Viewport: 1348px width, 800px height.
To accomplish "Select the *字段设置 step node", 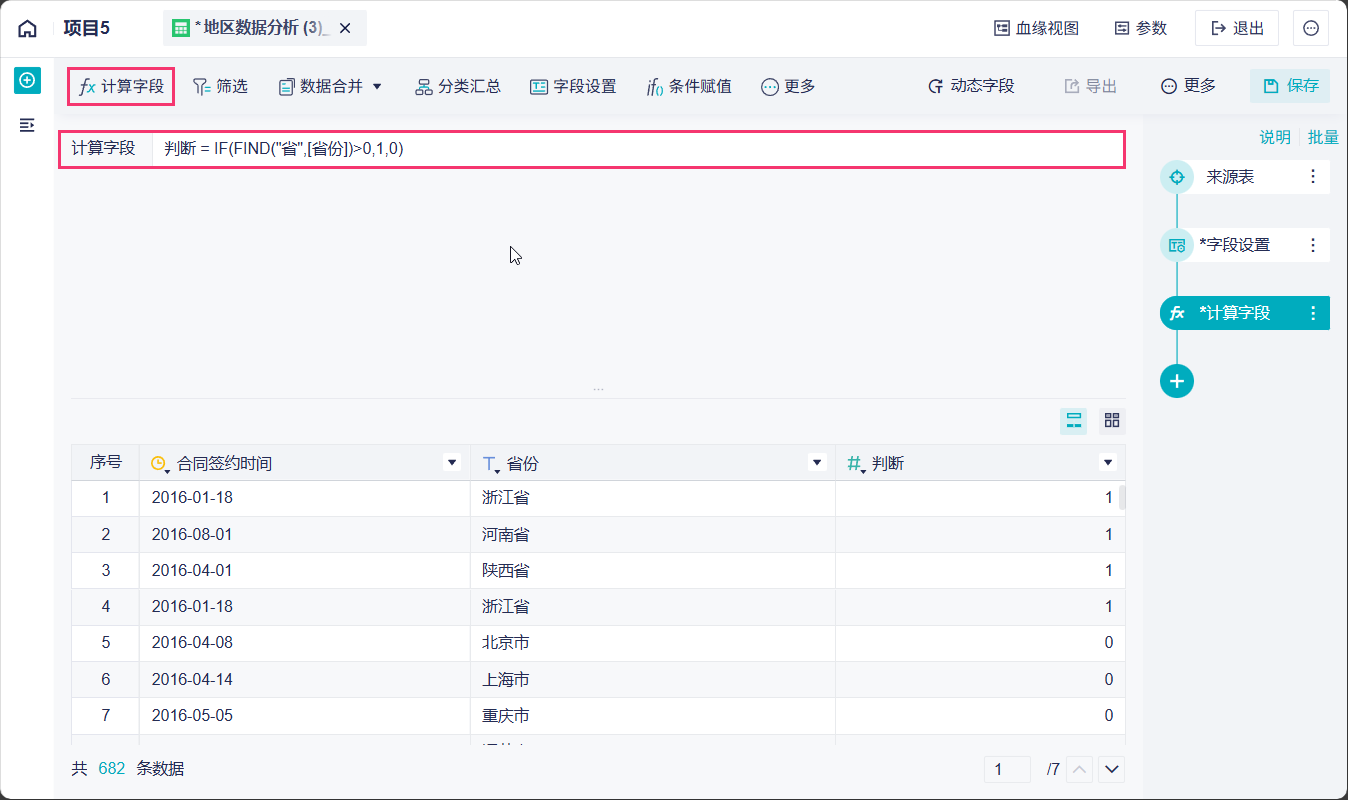I will pos(1245,245).
